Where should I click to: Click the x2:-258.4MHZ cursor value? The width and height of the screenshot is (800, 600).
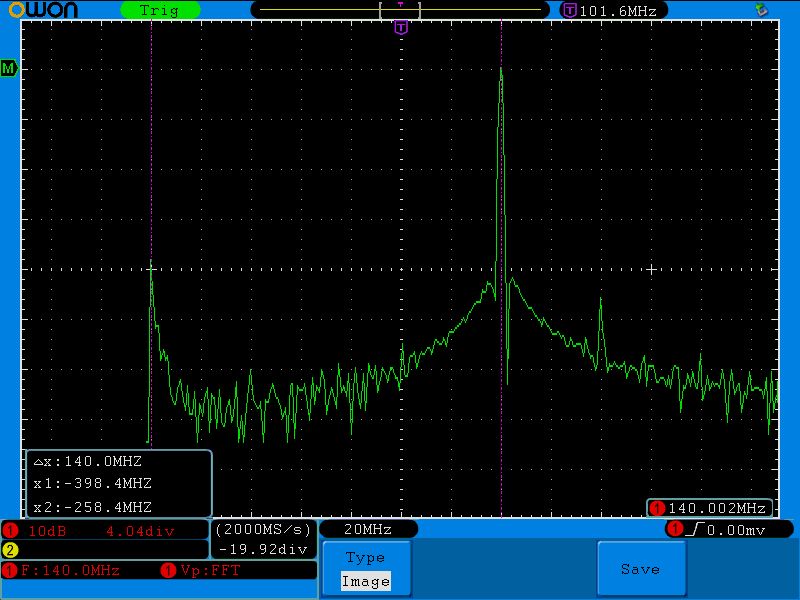point(92,507)
